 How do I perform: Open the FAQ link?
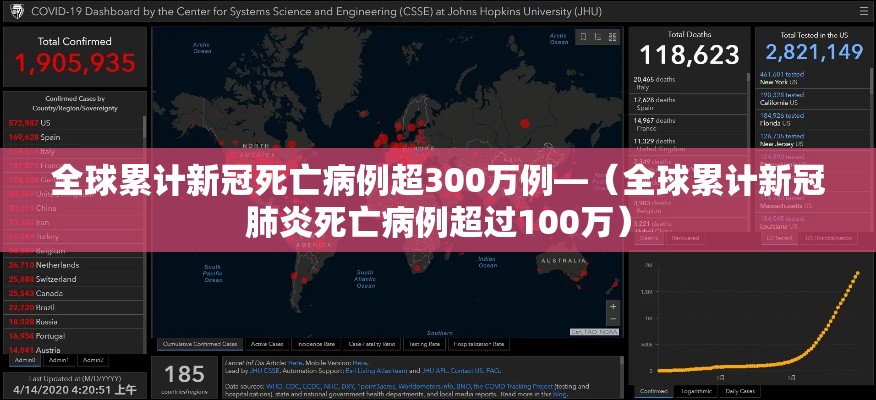(493, 370)
